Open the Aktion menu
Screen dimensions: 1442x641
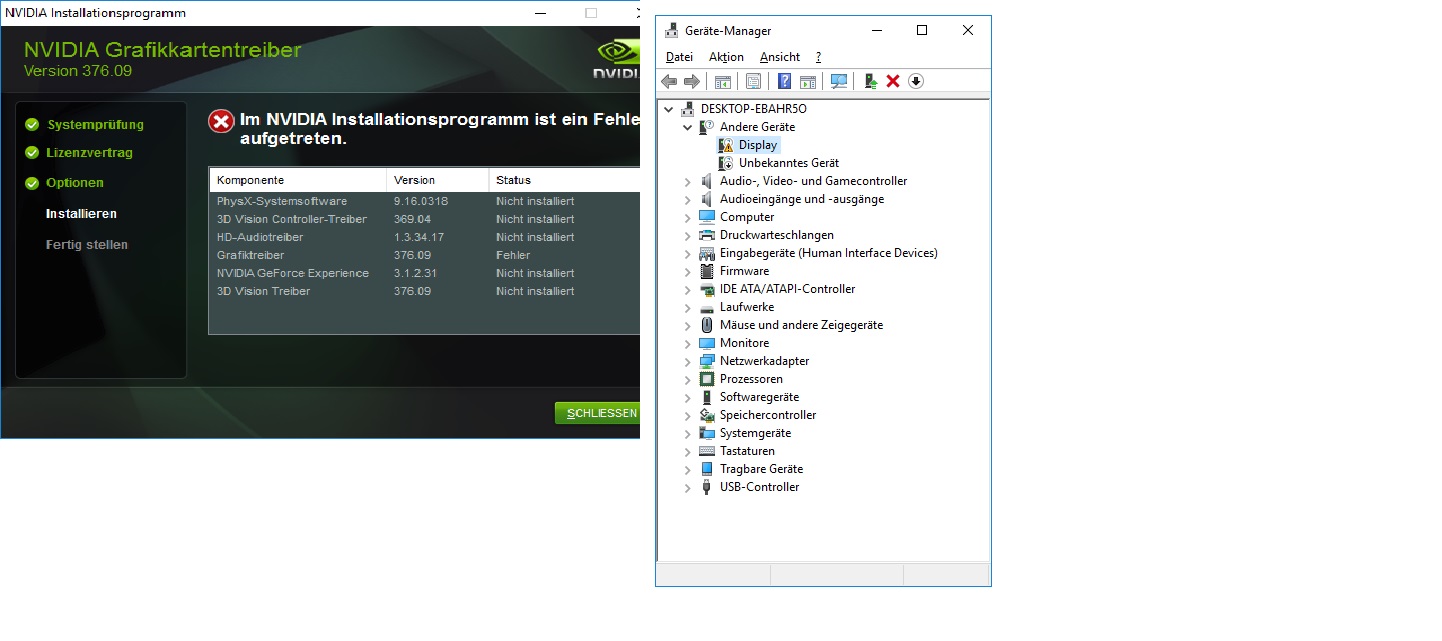pos(726,57)
